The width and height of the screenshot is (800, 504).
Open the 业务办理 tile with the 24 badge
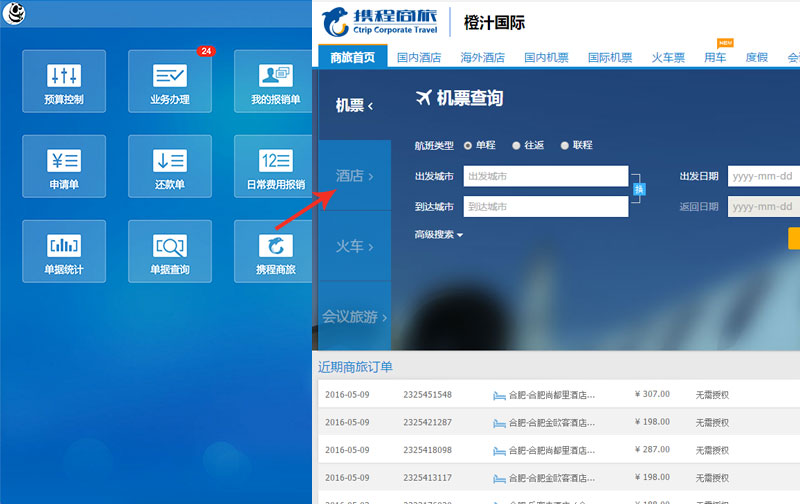click(x=170, y=81)
